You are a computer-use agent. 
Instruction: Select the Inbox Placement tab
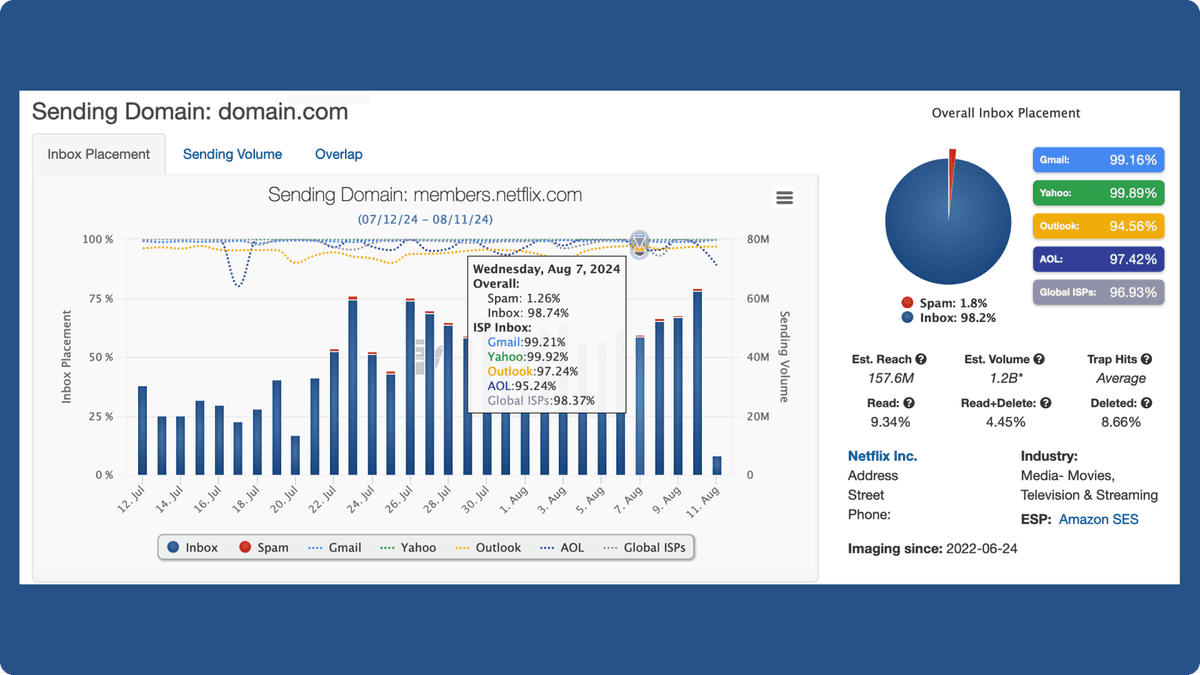(99, 154)
